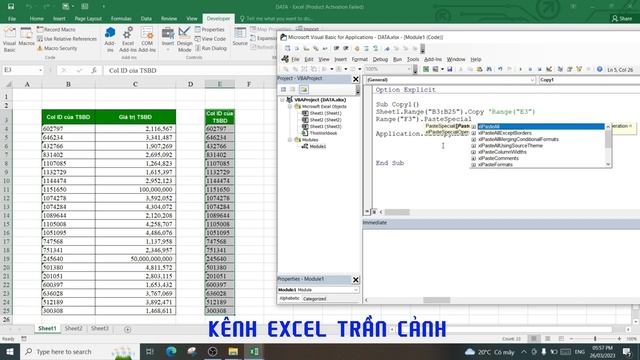Click the Record Macro button
This screenshot has height=360, width=640.
click(x=56, y=29)
